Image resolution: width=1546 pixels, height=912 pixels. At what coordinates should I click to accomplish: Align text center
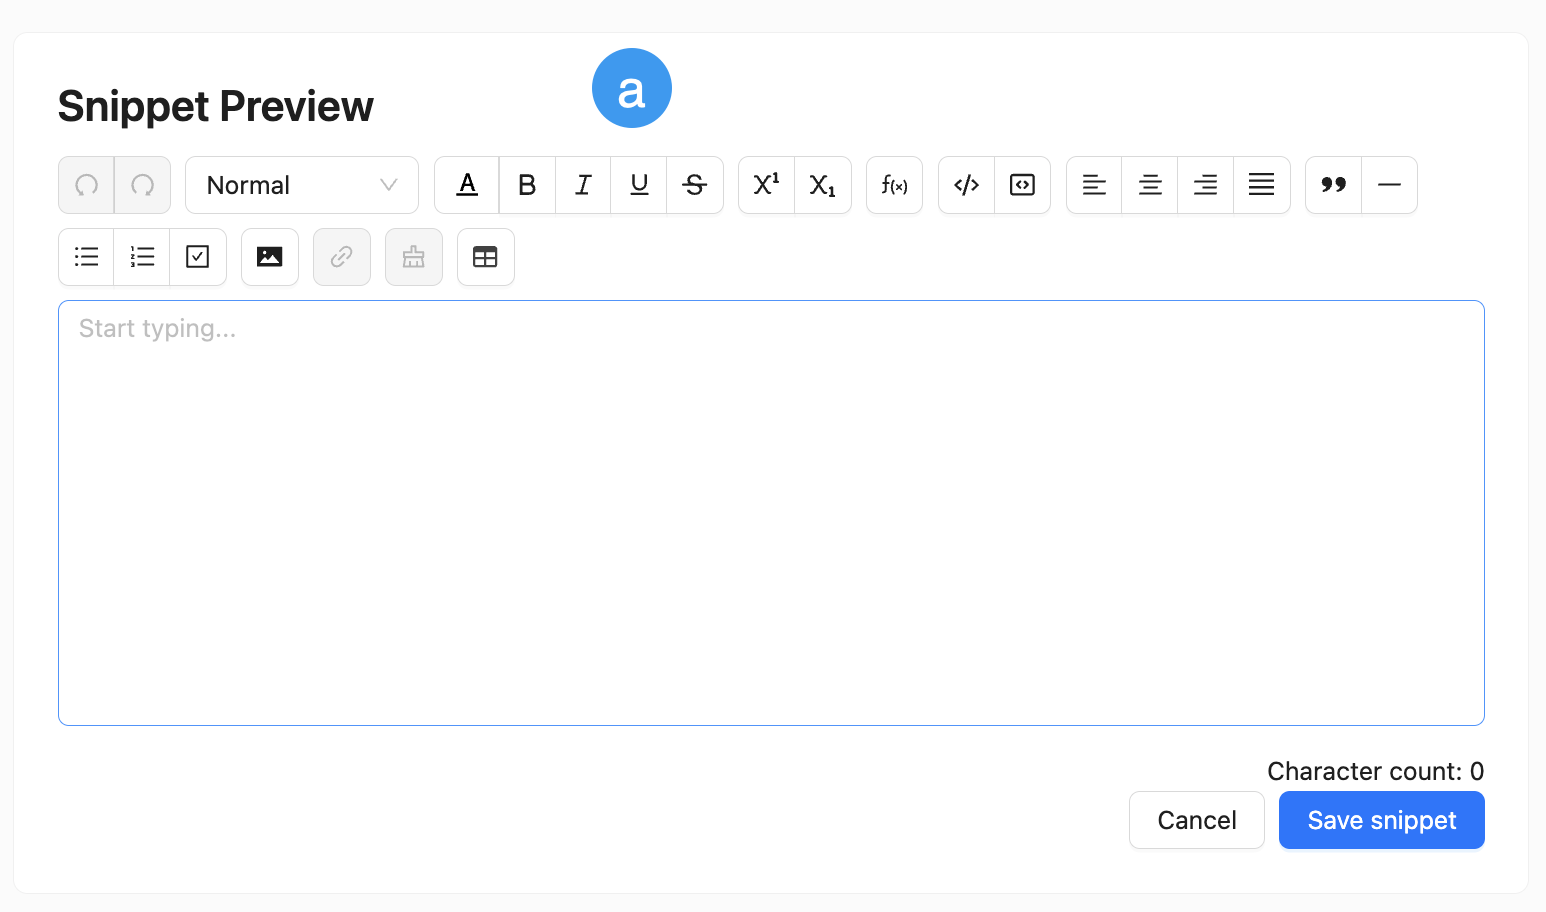(x=1150, y=185)
